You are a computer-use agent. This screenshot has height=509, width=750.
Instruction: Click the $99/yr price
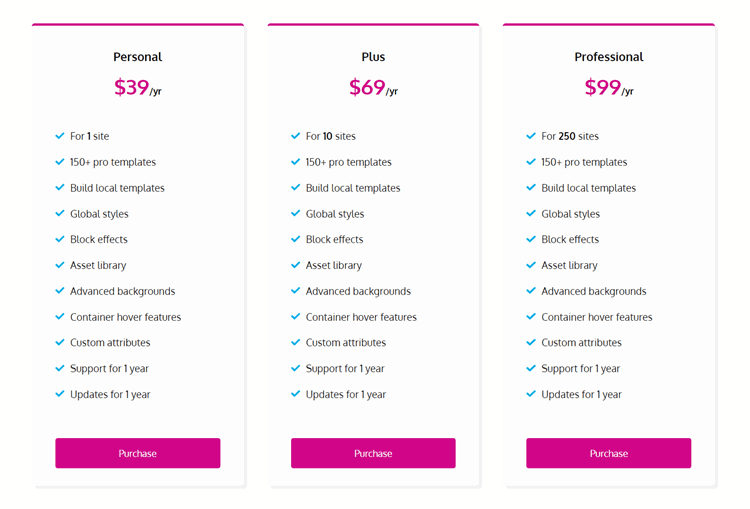tap(609, 88)
